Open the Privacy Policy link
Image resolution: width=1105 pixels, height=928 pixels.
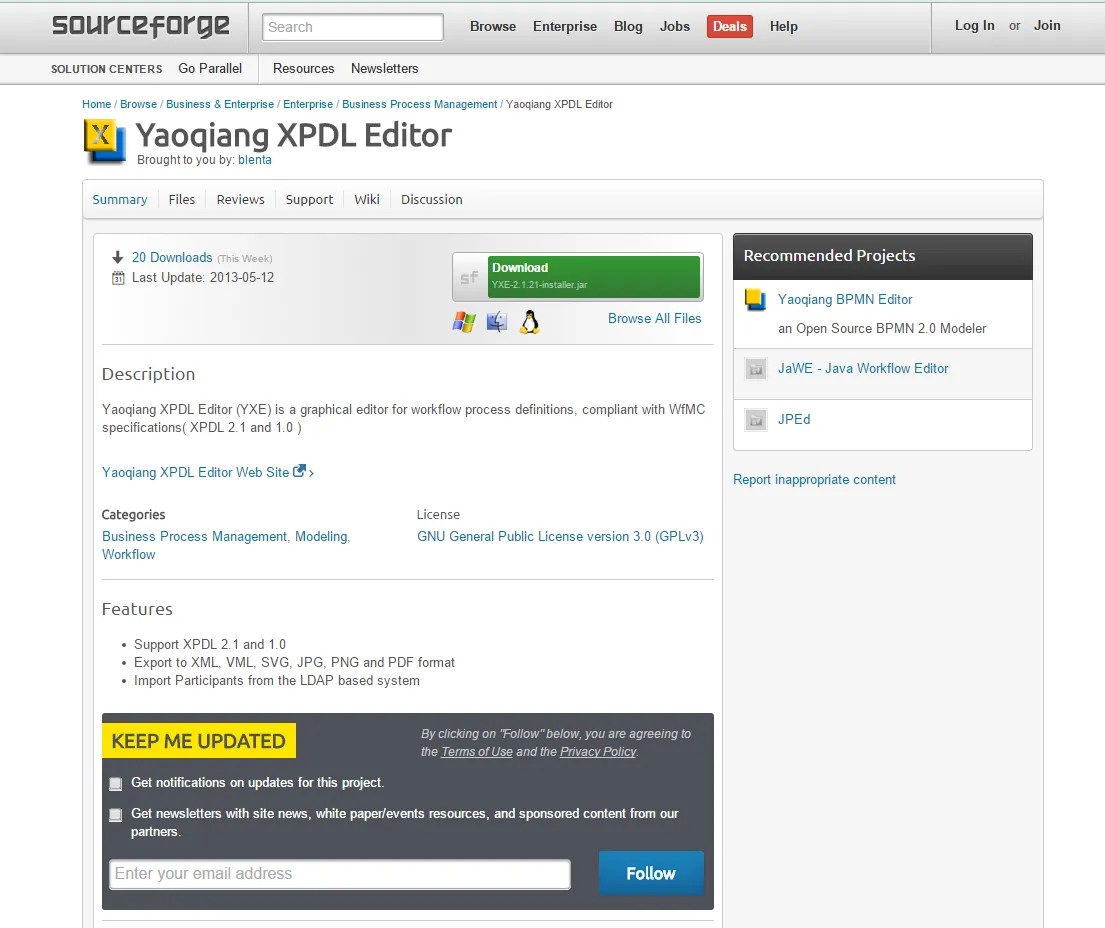tap(598, 752)
